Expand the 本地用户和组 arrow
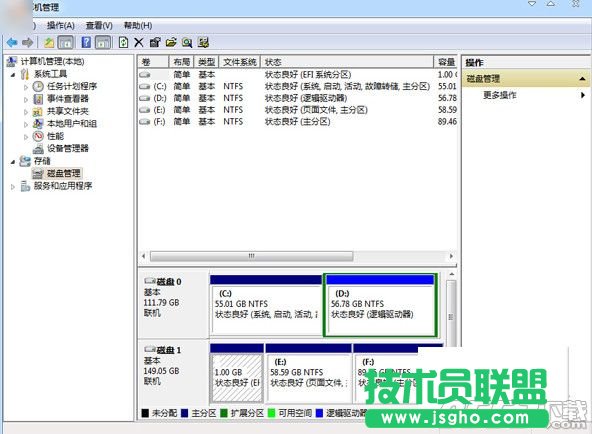The image size is (592, 434). tap(26, 125)
